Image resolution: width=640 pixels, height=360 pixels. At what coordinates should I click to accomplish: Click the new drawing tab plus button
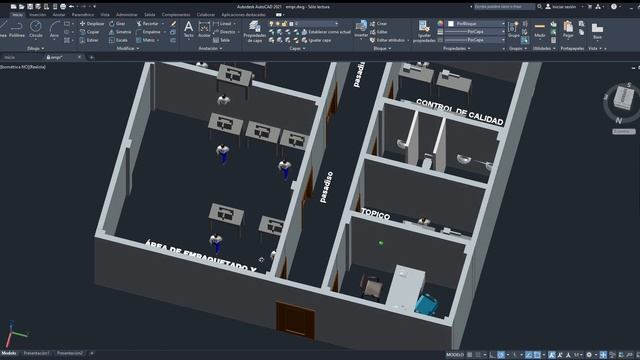(x=91, y=58)
